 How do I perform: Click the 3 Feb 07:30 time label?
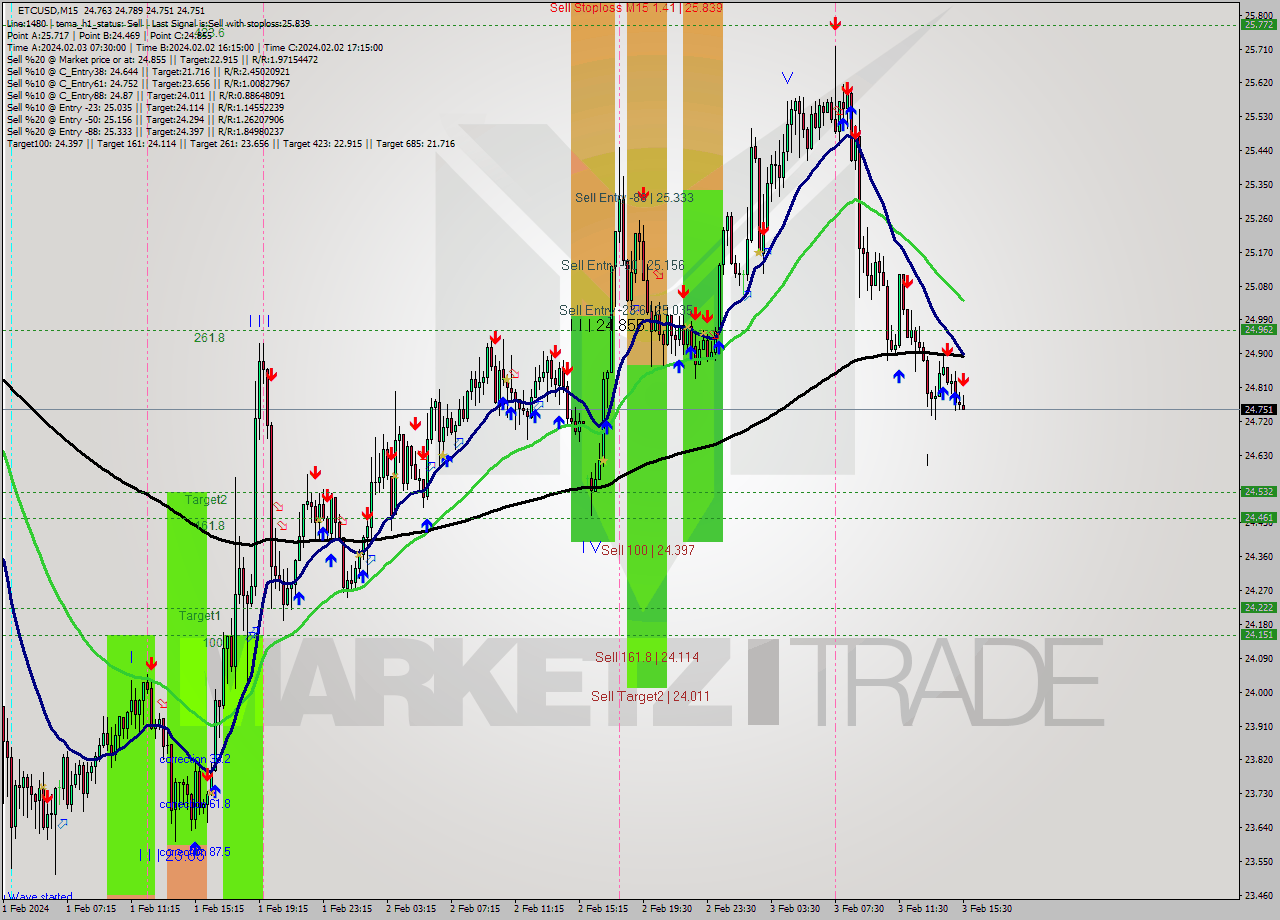pos(859,909)
